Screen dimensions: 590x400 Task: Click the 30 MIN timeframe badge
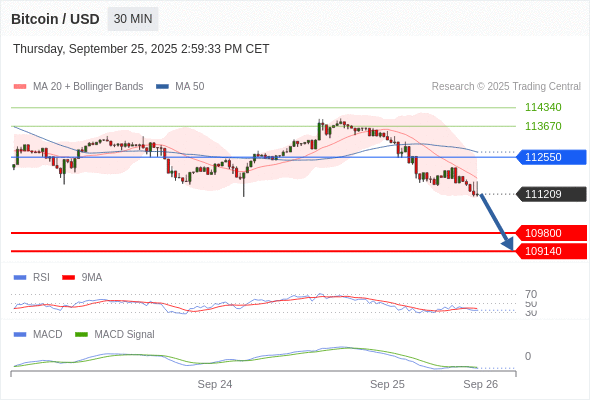[x=133, y=19]
